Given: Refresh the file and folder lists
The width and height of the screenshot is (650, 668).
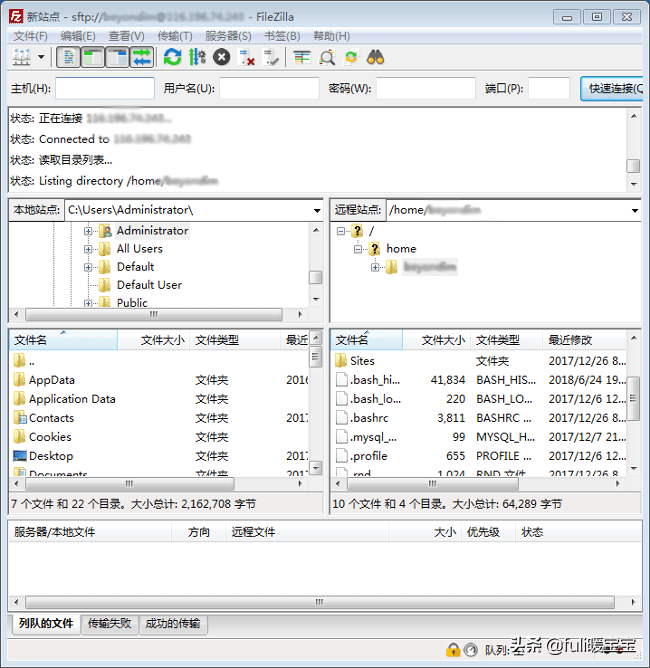Looking at the screenshot, I should tap(172, 57).
